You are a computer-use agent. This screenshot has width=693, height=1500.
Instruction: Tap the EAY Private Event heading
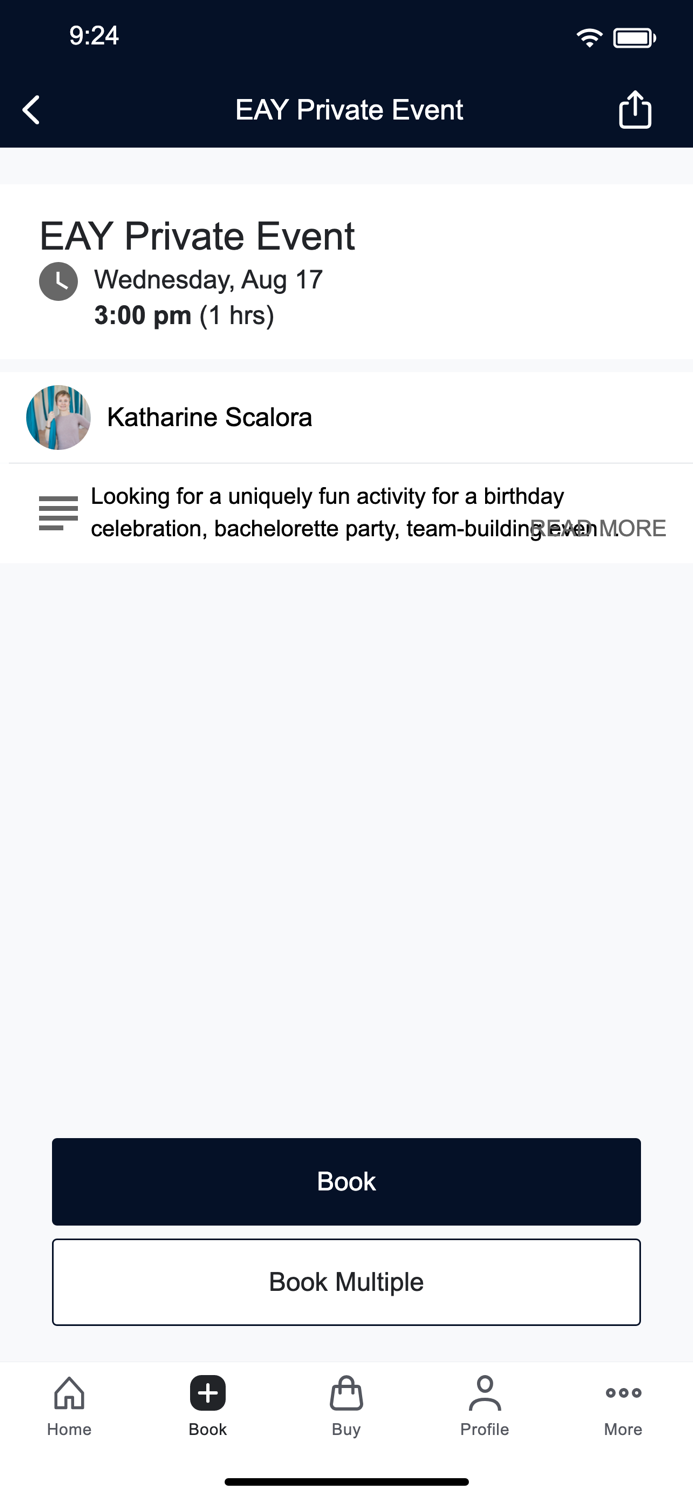[x=197, y=236]
